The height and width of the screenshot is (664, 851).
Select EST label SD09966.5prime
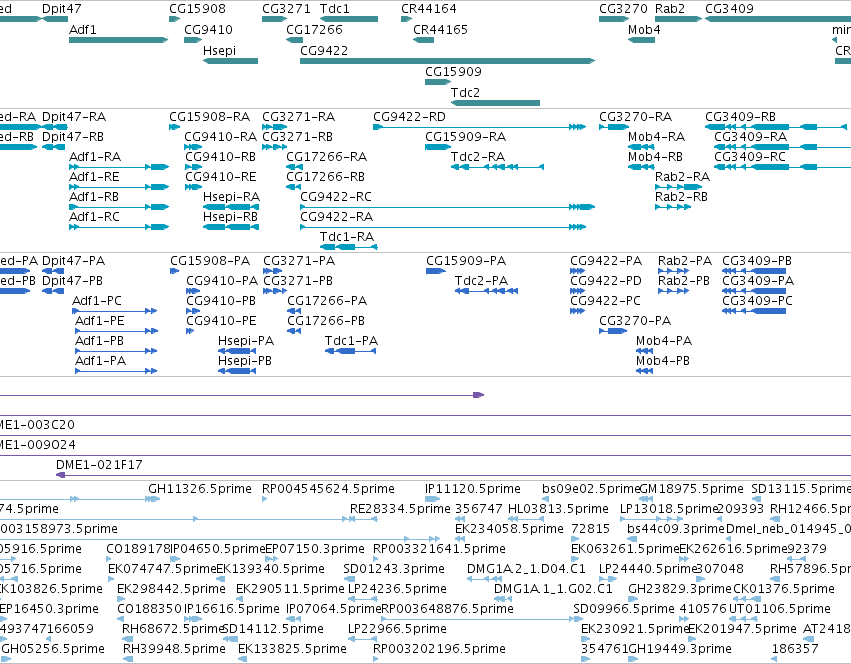(624, 609)
